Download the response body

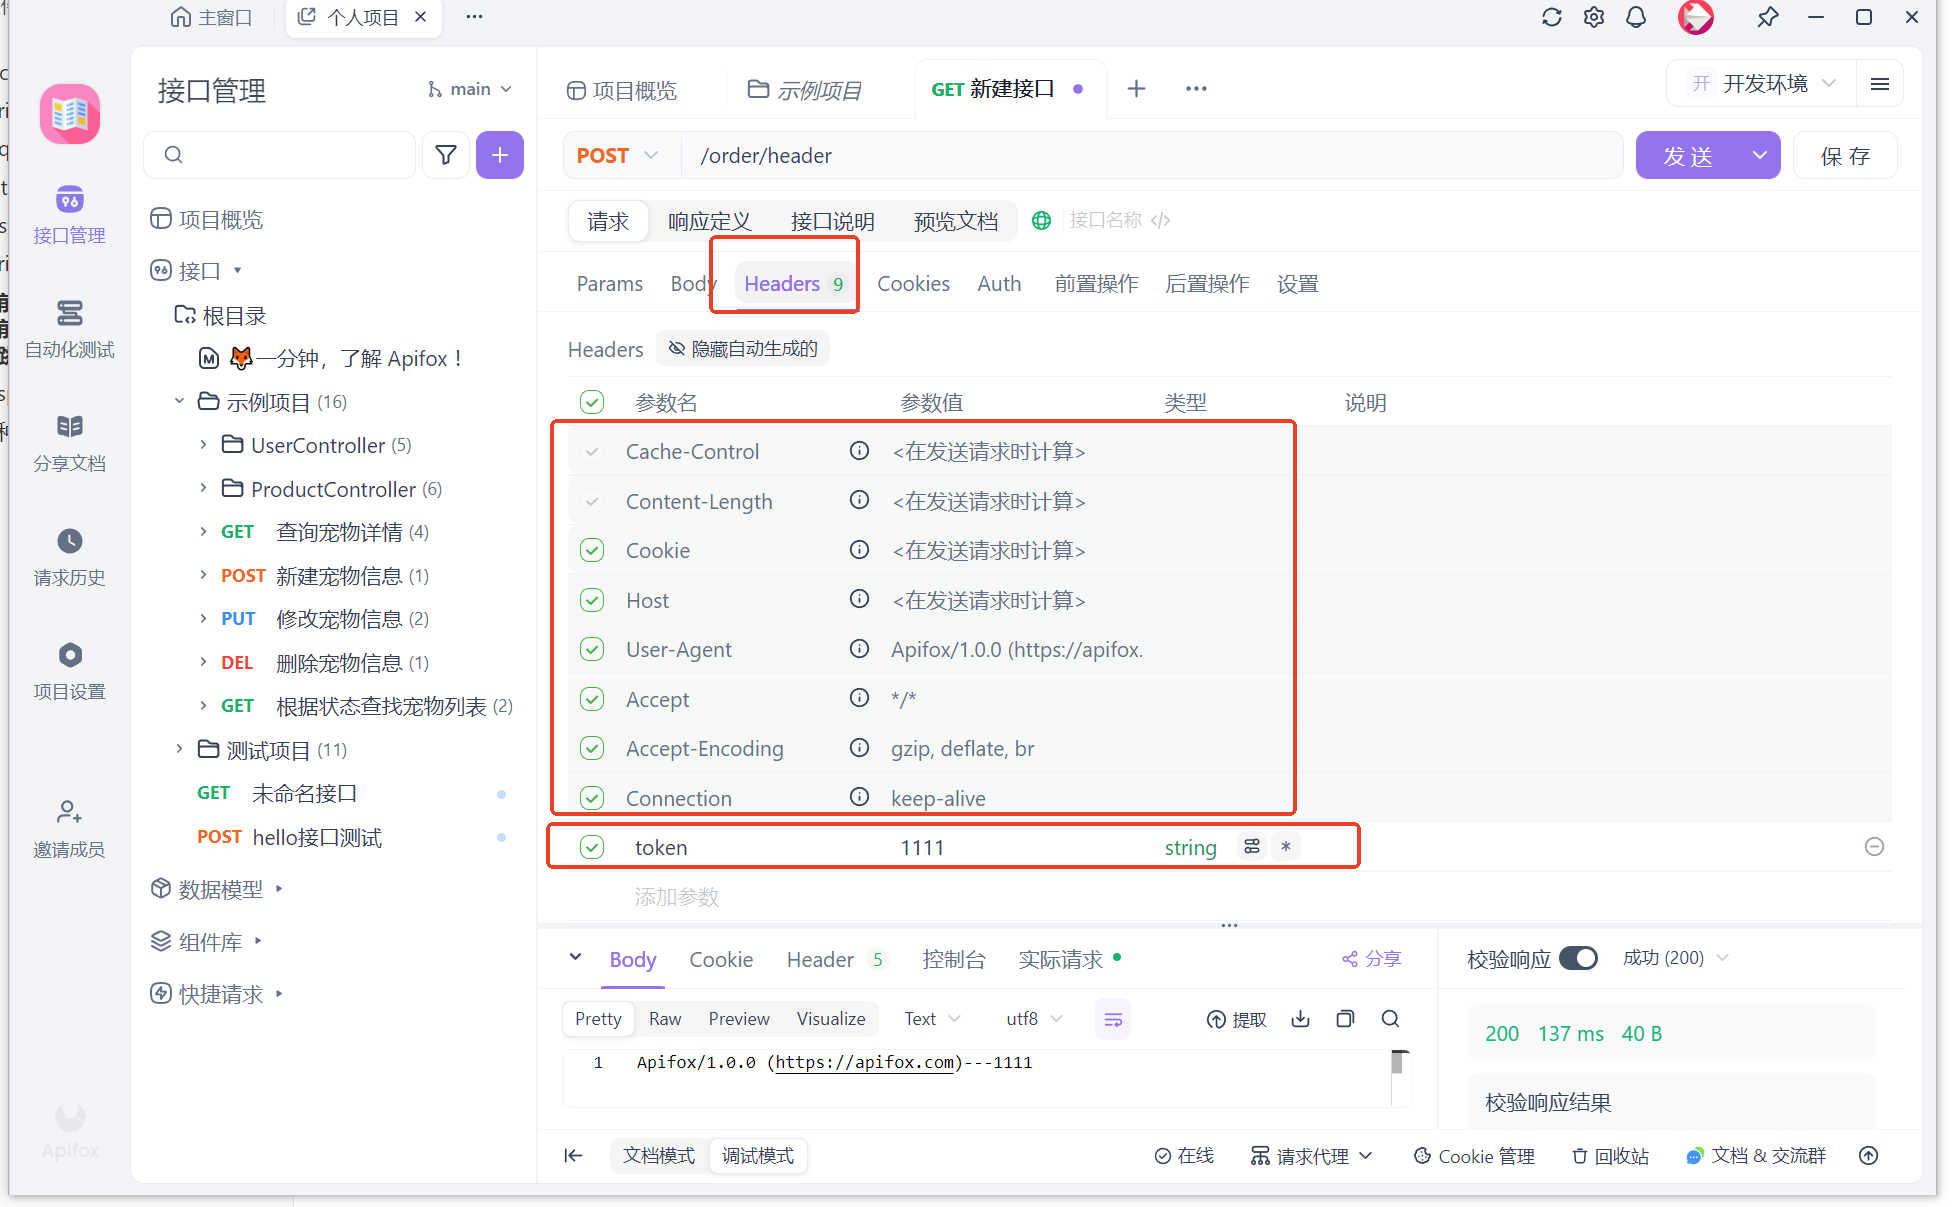(1300, 1019)
